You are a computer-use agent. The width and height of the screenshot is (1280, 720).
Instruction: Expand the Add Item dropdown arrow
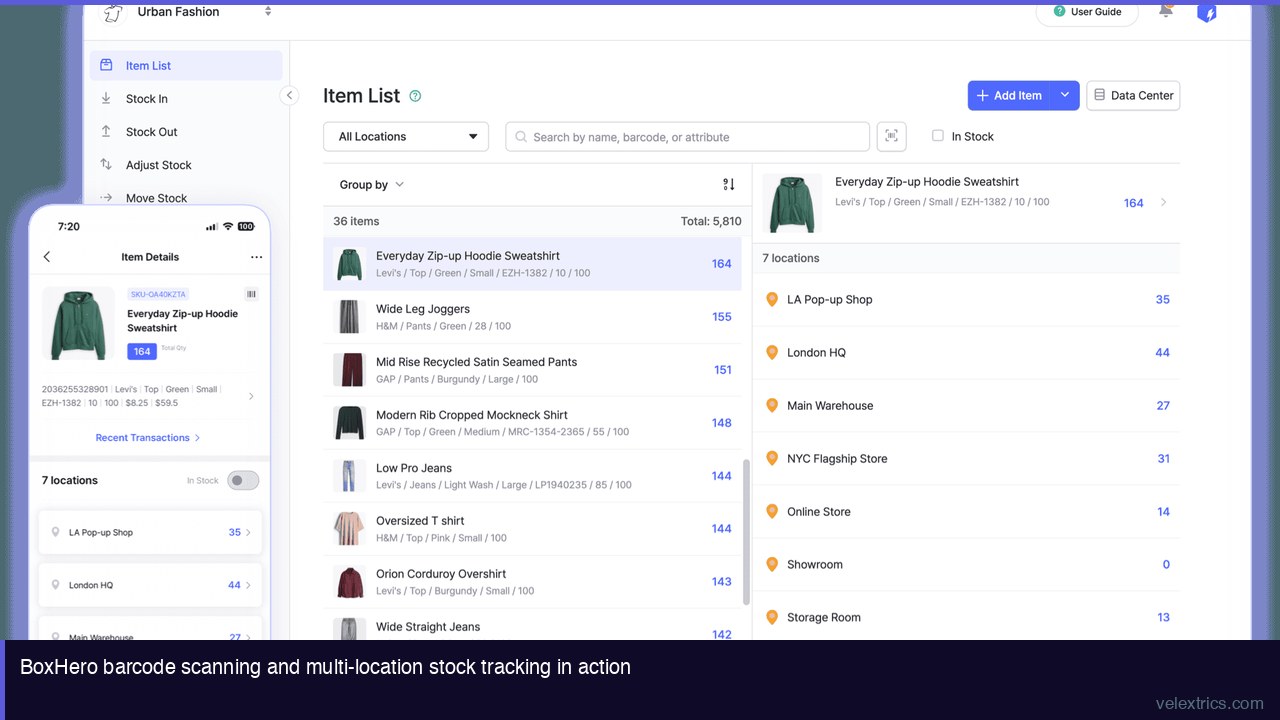click(1065, 95)
